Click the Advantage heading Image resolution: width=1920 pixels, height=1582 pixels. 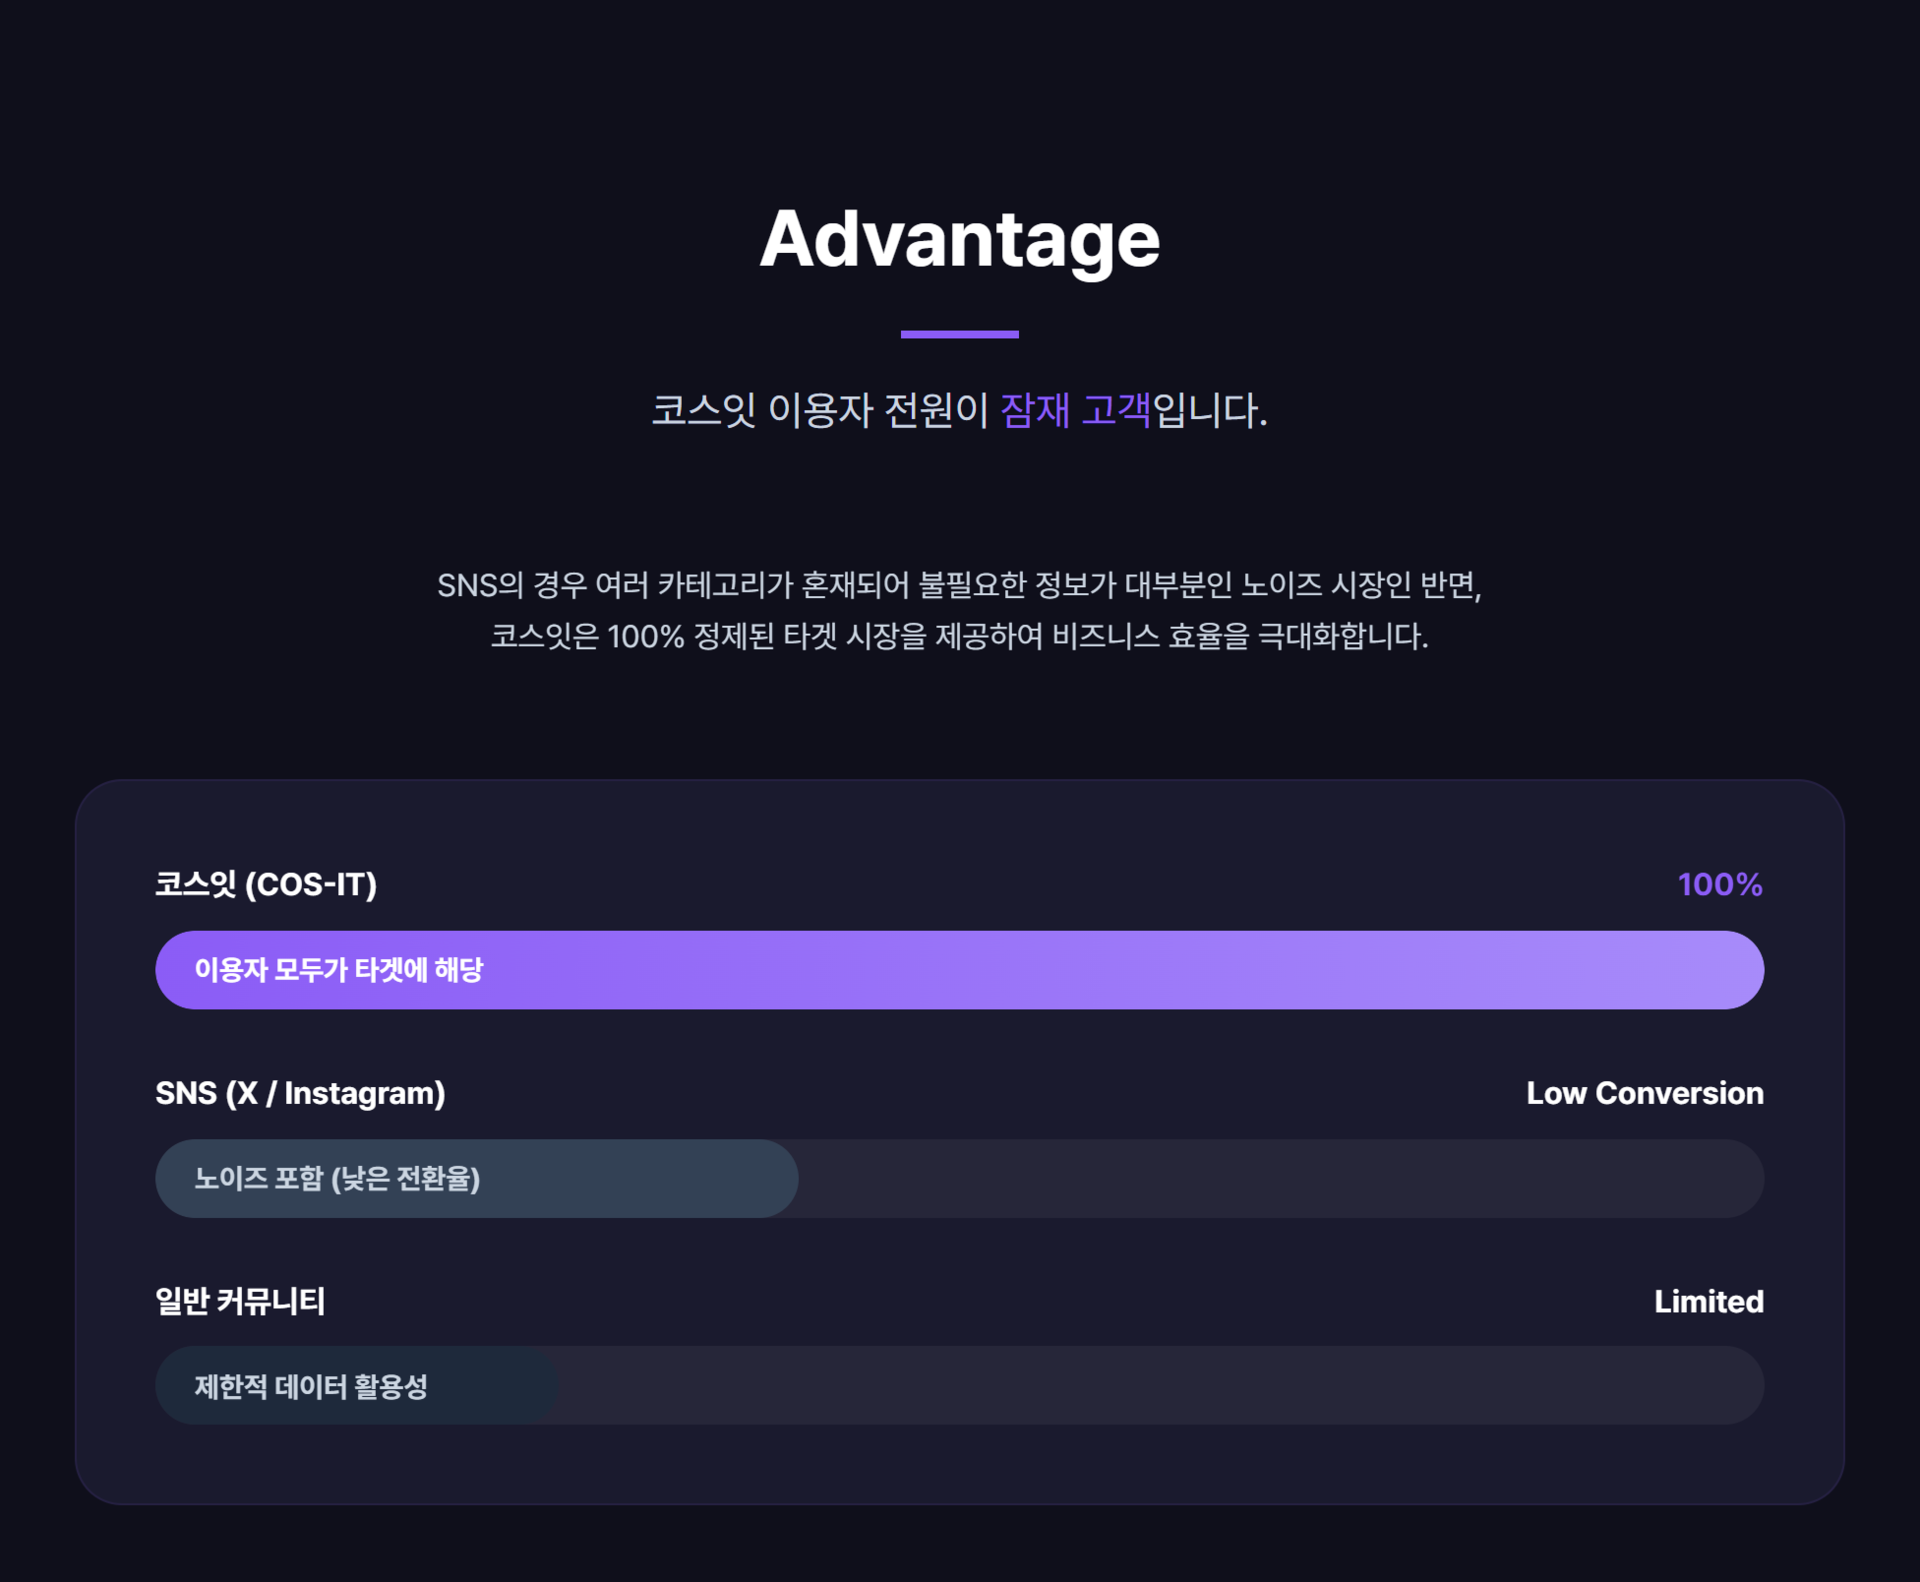point(959,239)
